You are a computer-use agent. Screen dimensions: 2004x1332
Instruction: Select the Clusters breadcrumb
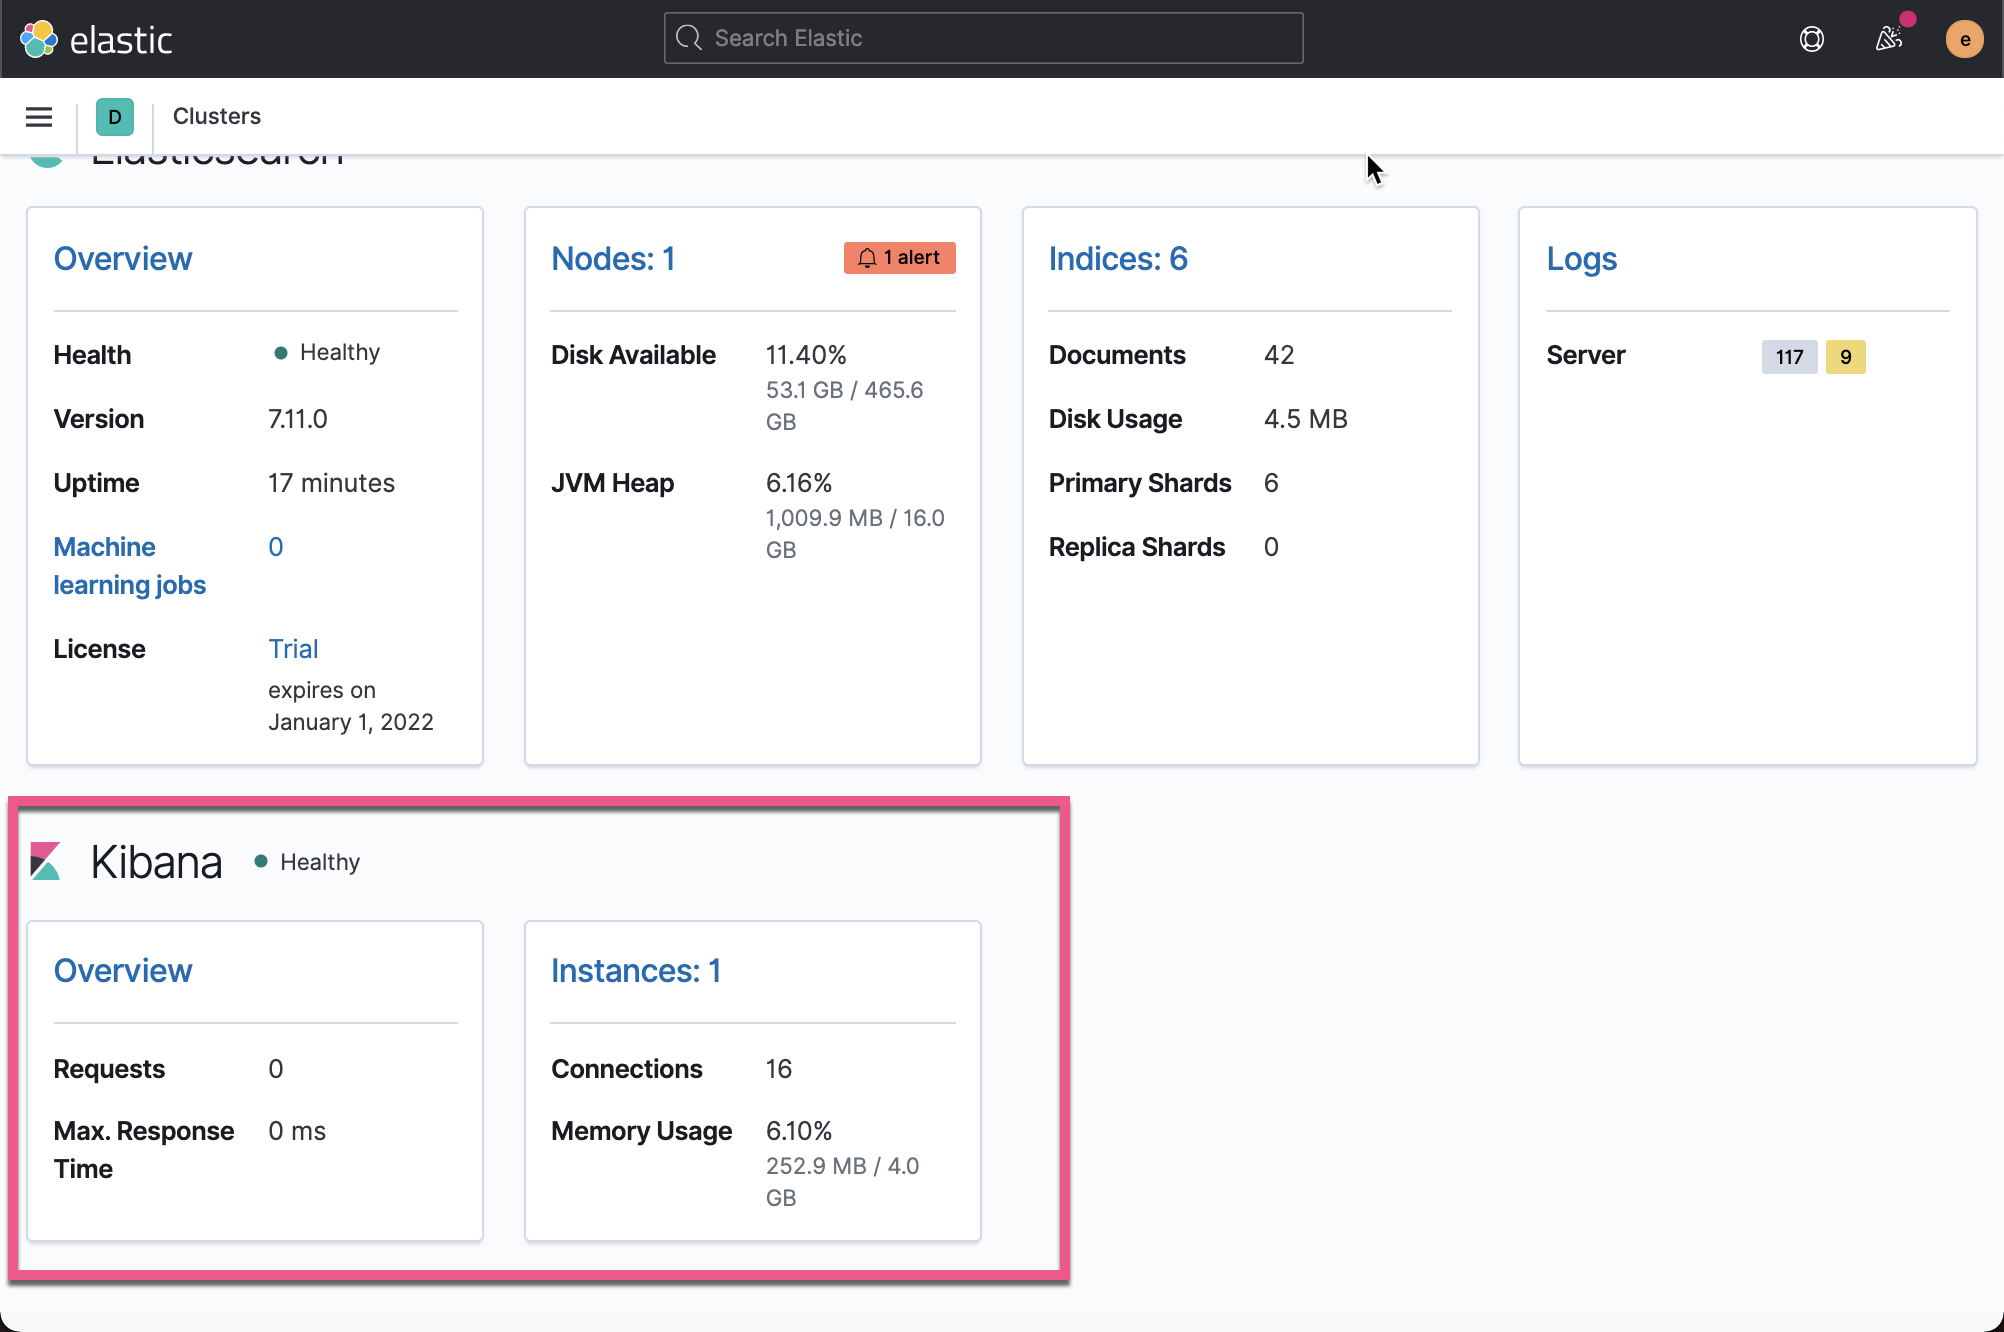pyautogui.click(x=217, y=116)
